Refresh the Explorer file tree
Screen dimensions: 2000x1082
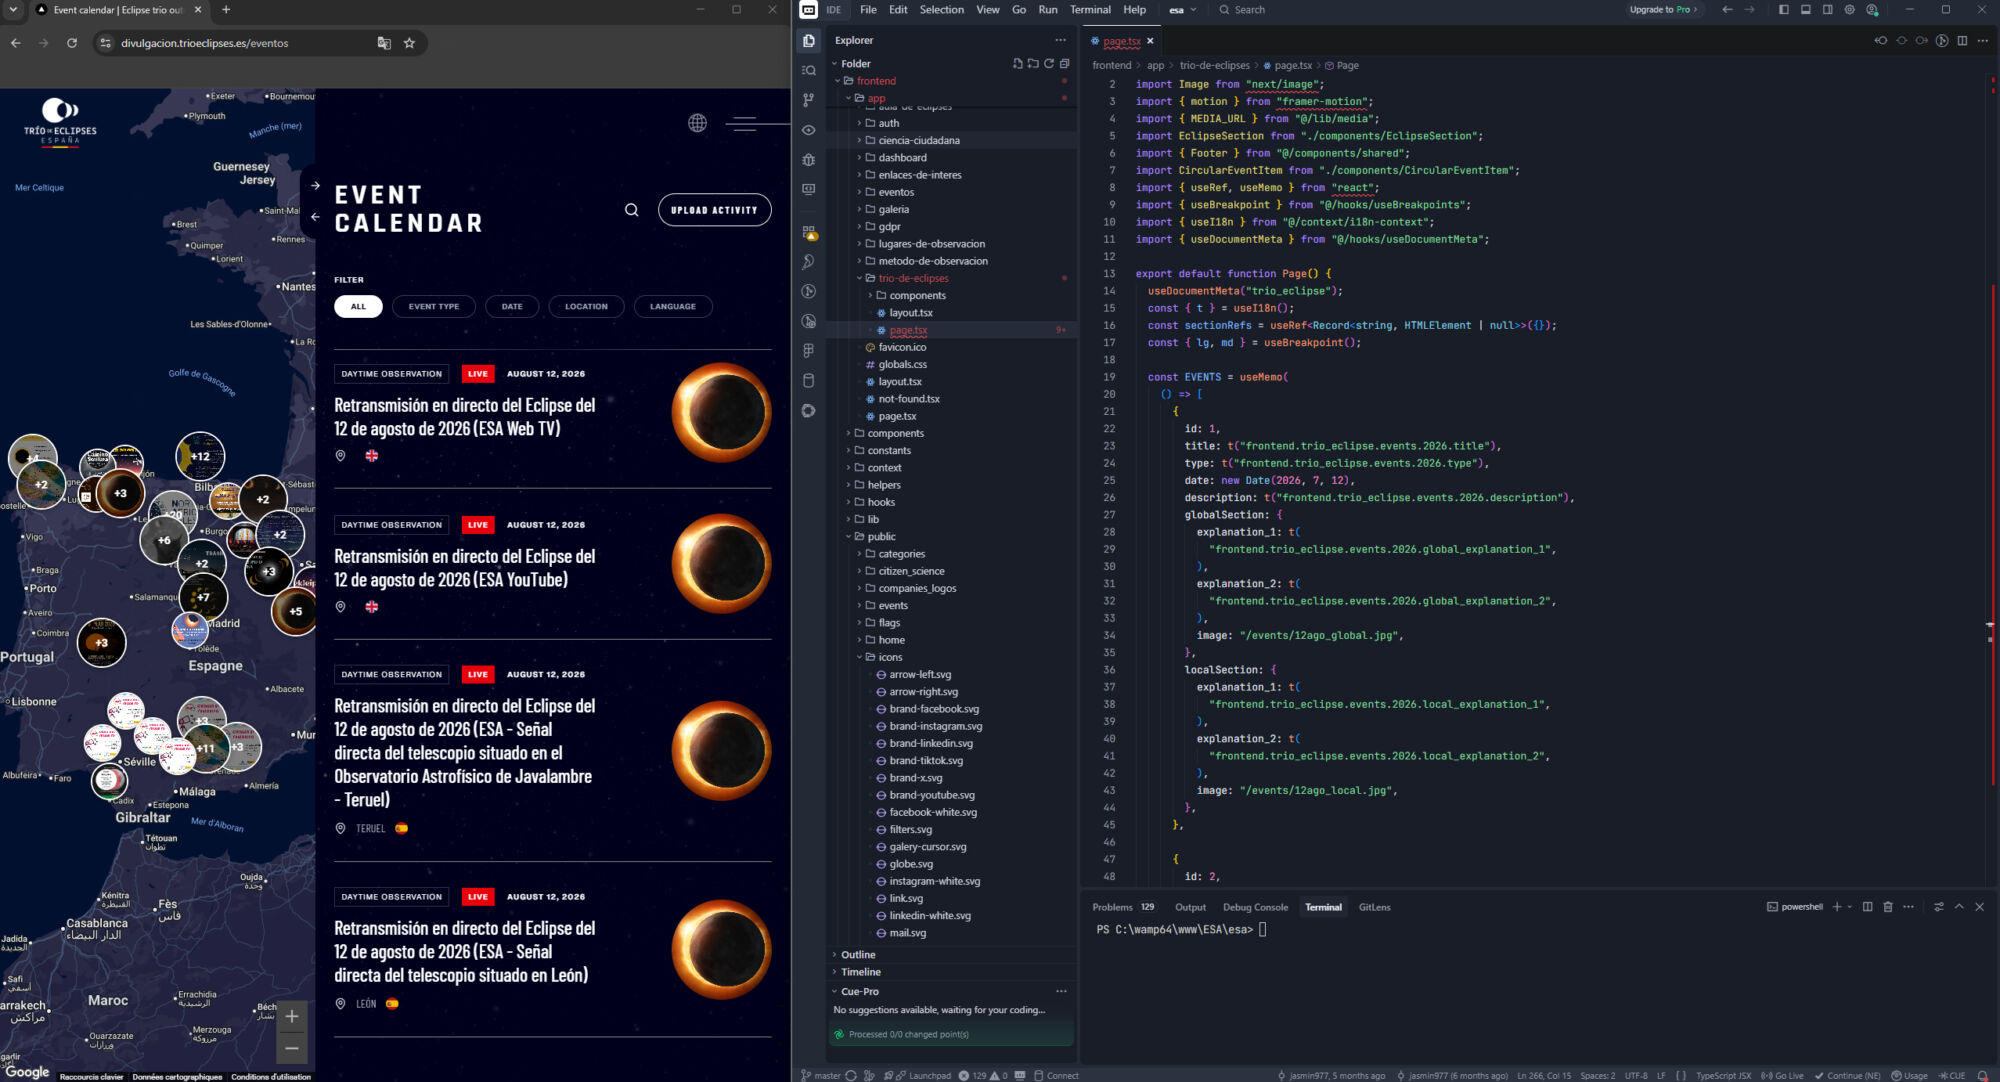1049,64
